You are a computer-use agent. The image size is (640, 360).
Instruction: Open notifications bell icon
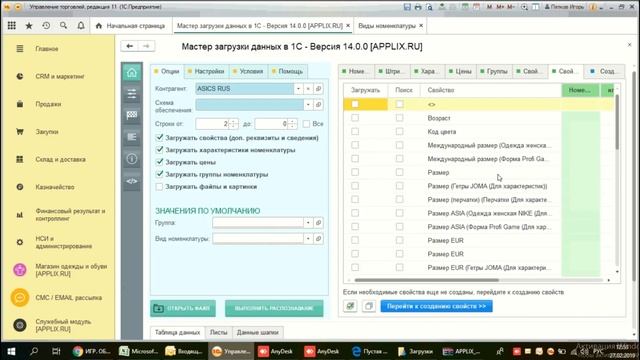81,26
